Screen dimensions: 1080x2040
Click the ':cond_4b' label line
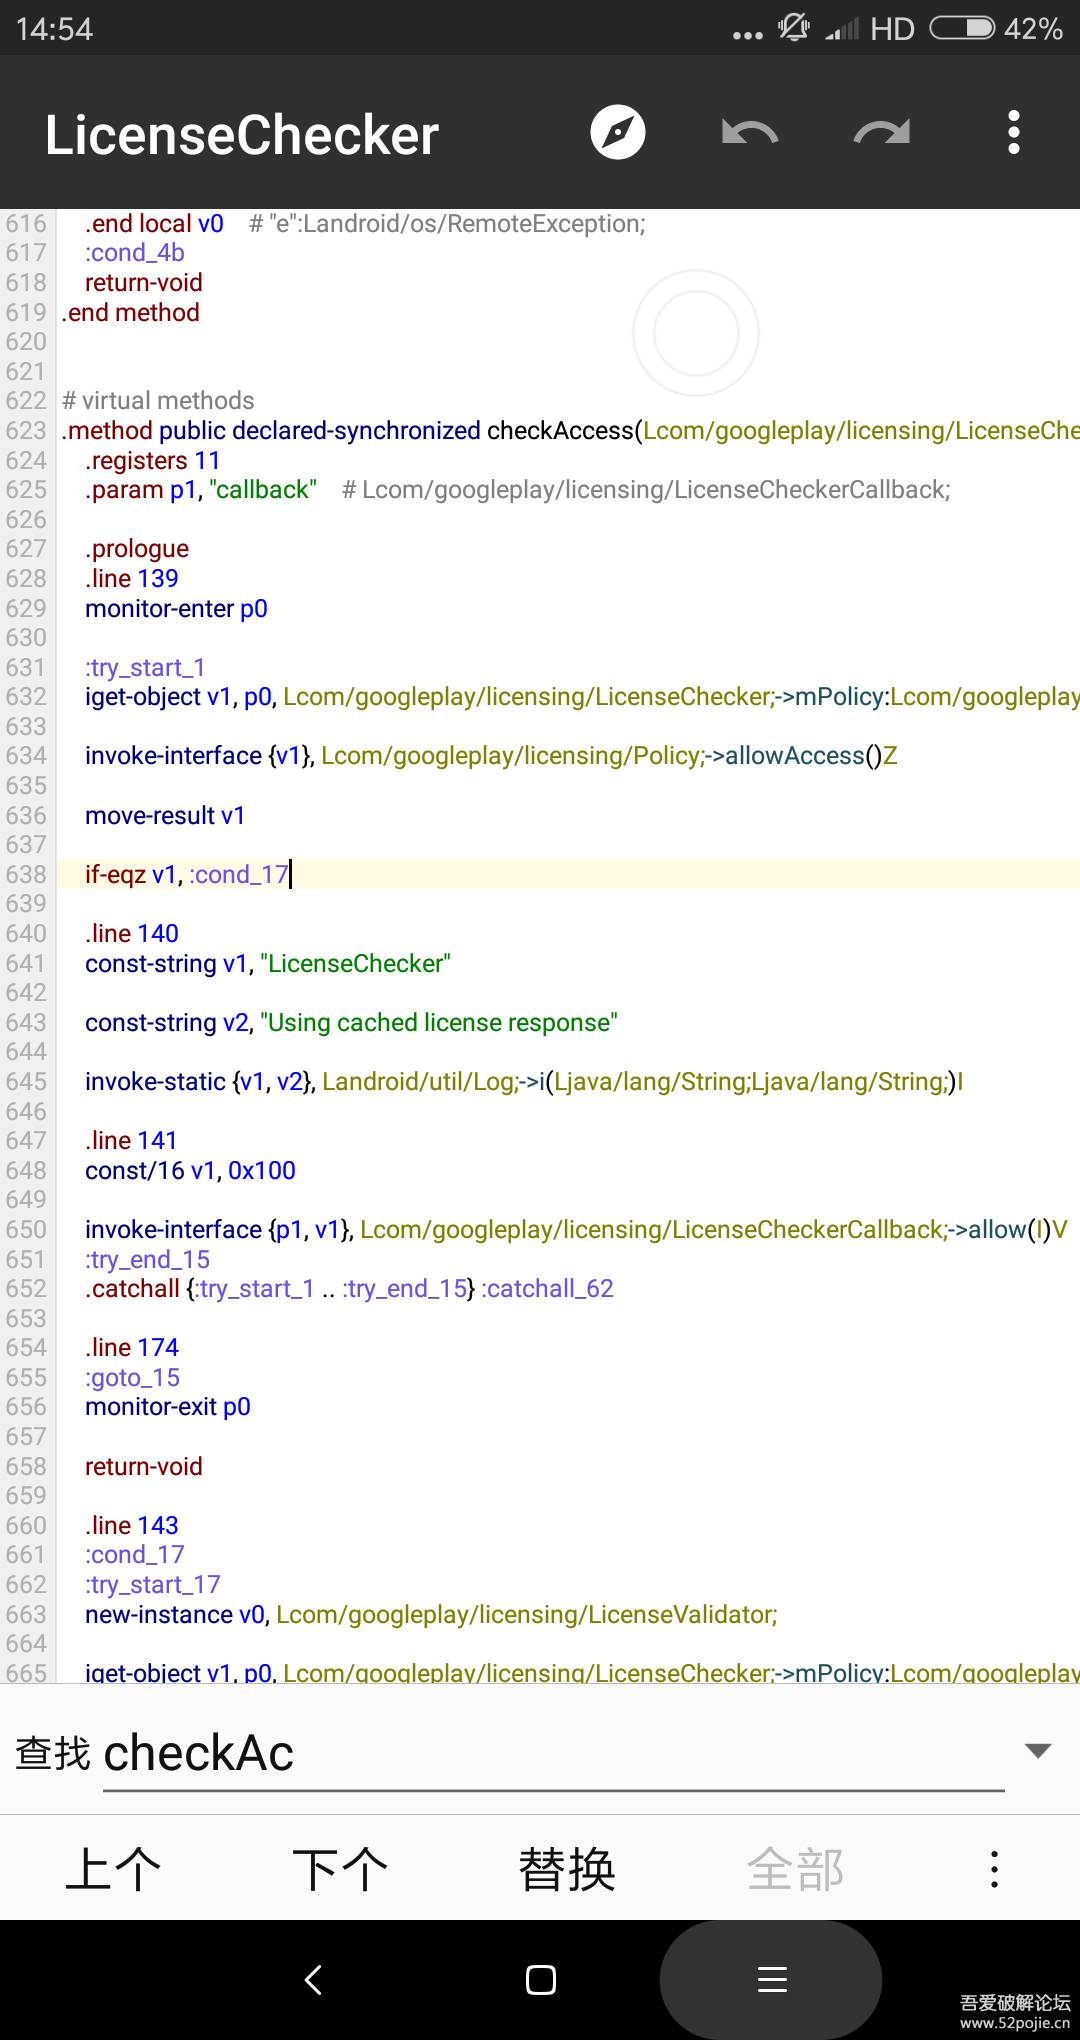point(134,252)
